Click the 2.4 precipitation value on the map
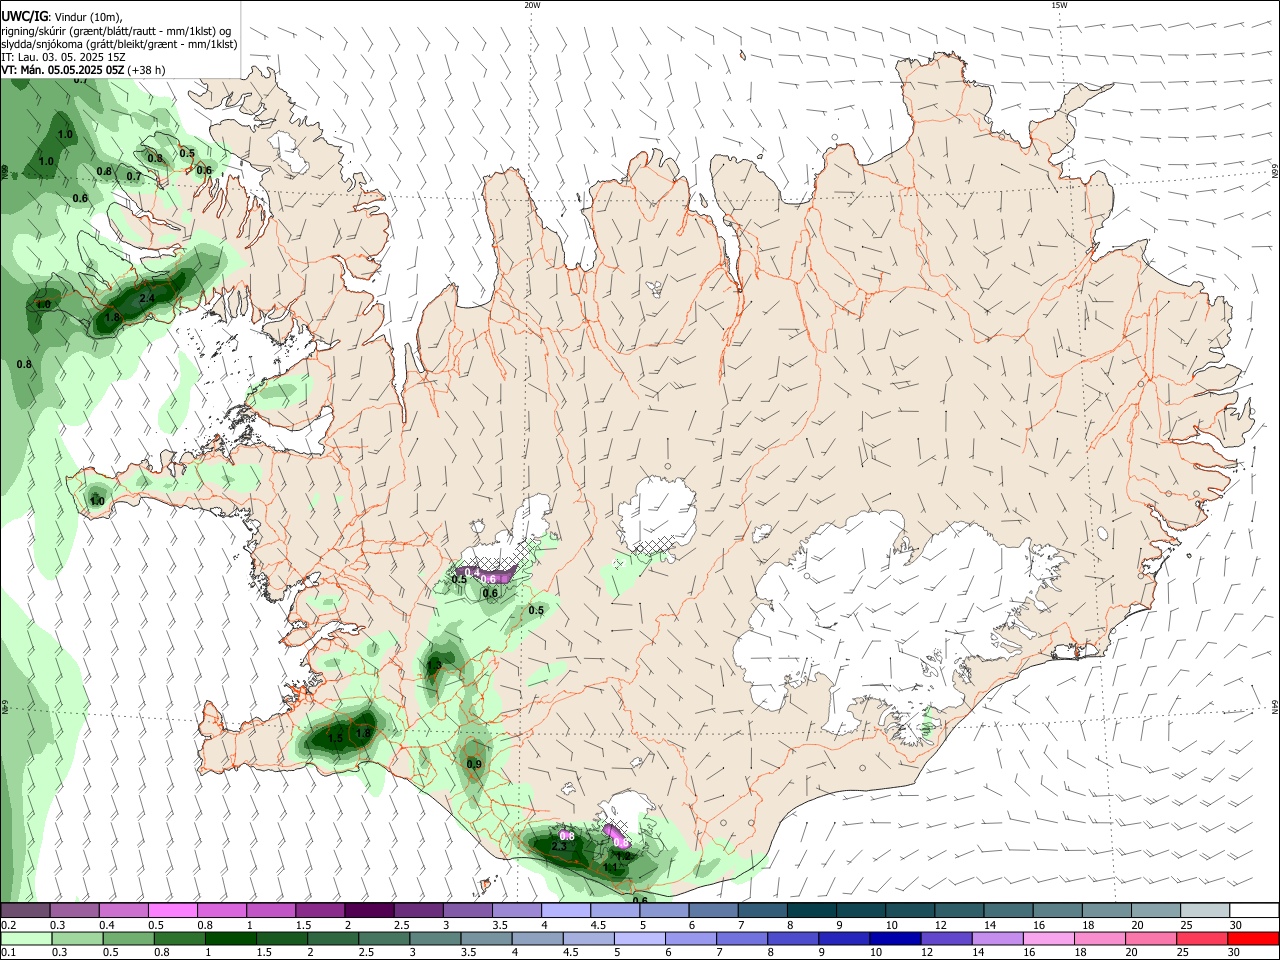The height and width of the screenshot is (960, 1280). click(146, 298)
